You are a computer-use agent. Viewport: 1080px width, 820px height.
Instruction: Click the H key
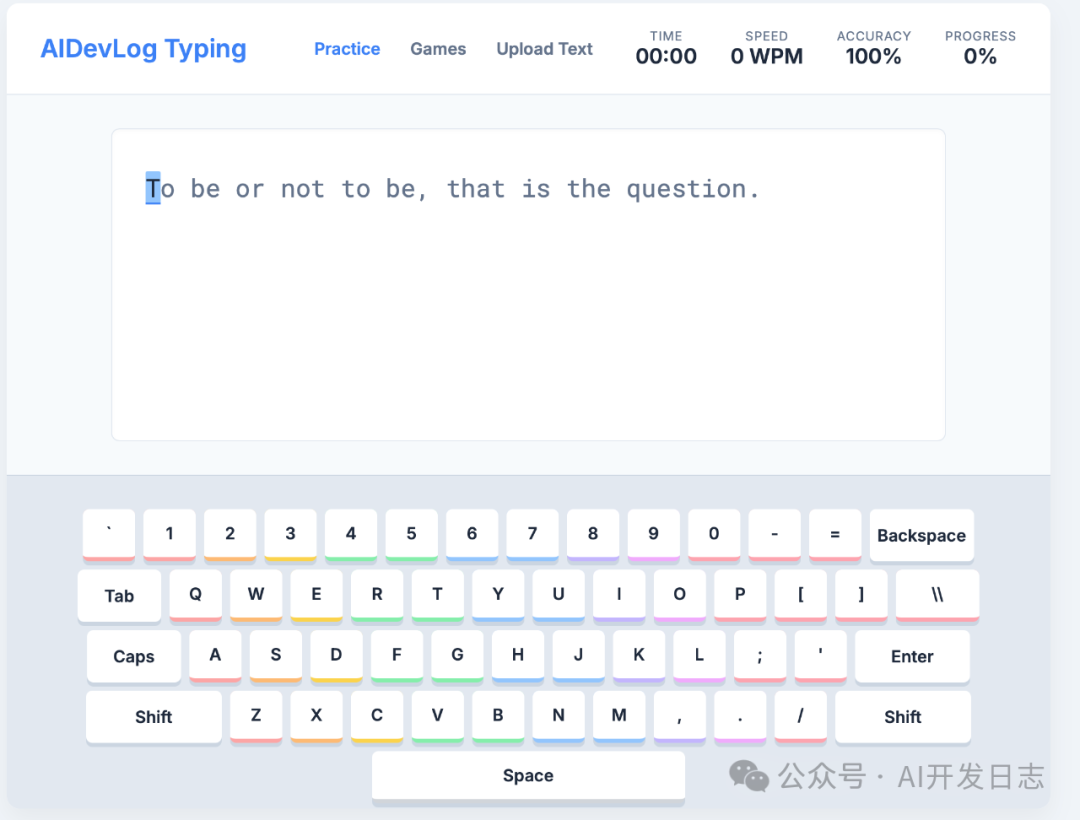point(518,656)
